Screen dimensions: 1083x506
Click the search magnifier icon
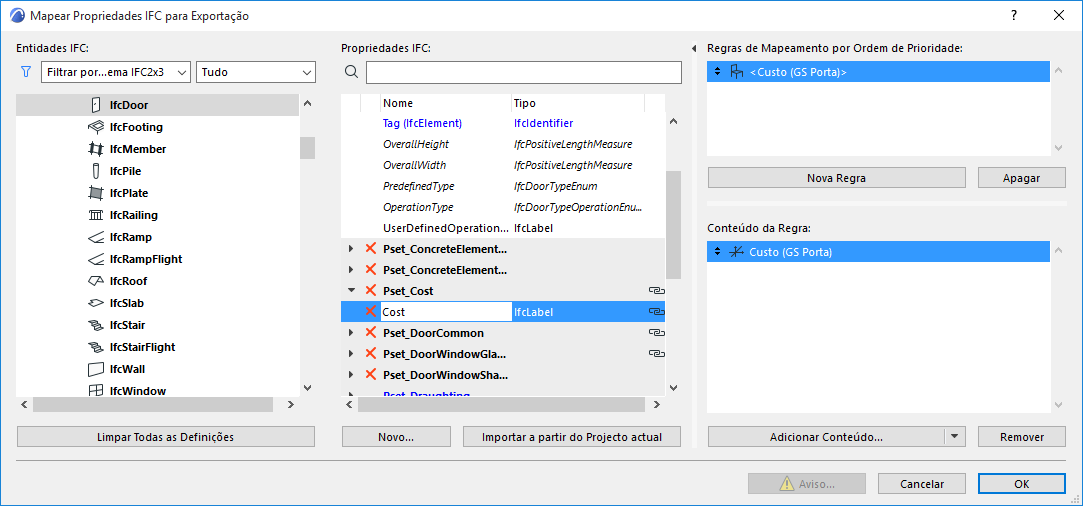click(352, 72)
